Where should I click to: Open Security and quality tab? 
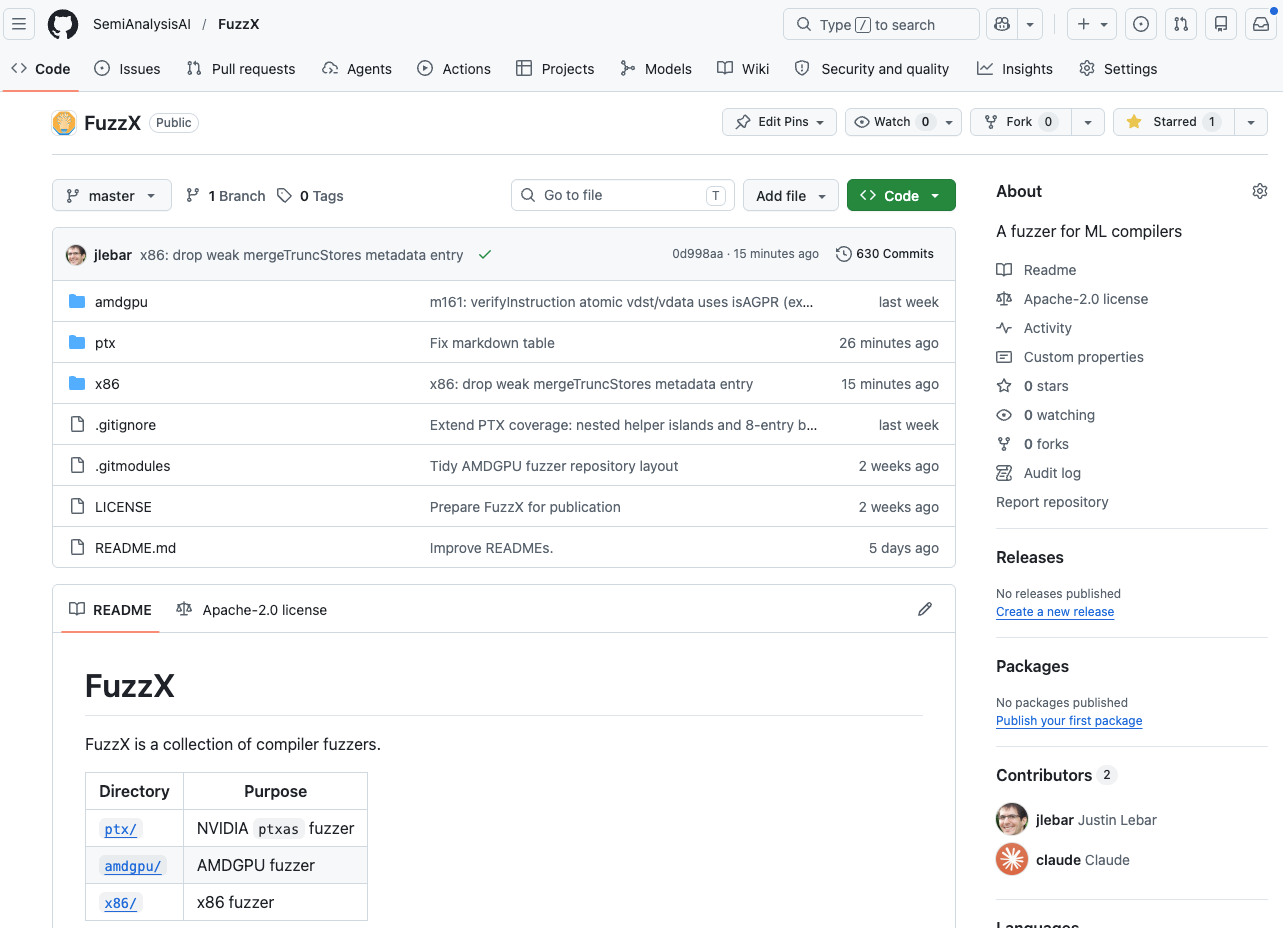pyautogui.click(x=872, y=68)
